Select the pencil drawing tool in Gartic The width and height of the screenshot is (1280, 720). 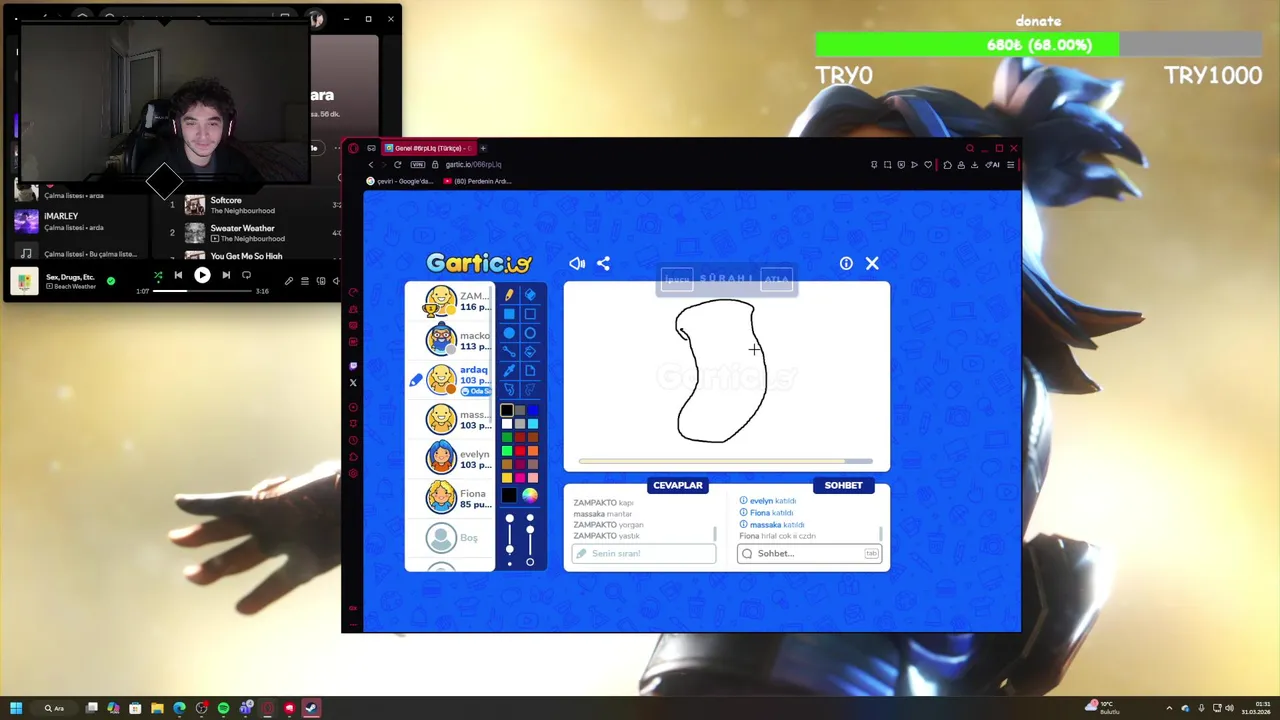[x=508, y=295]
